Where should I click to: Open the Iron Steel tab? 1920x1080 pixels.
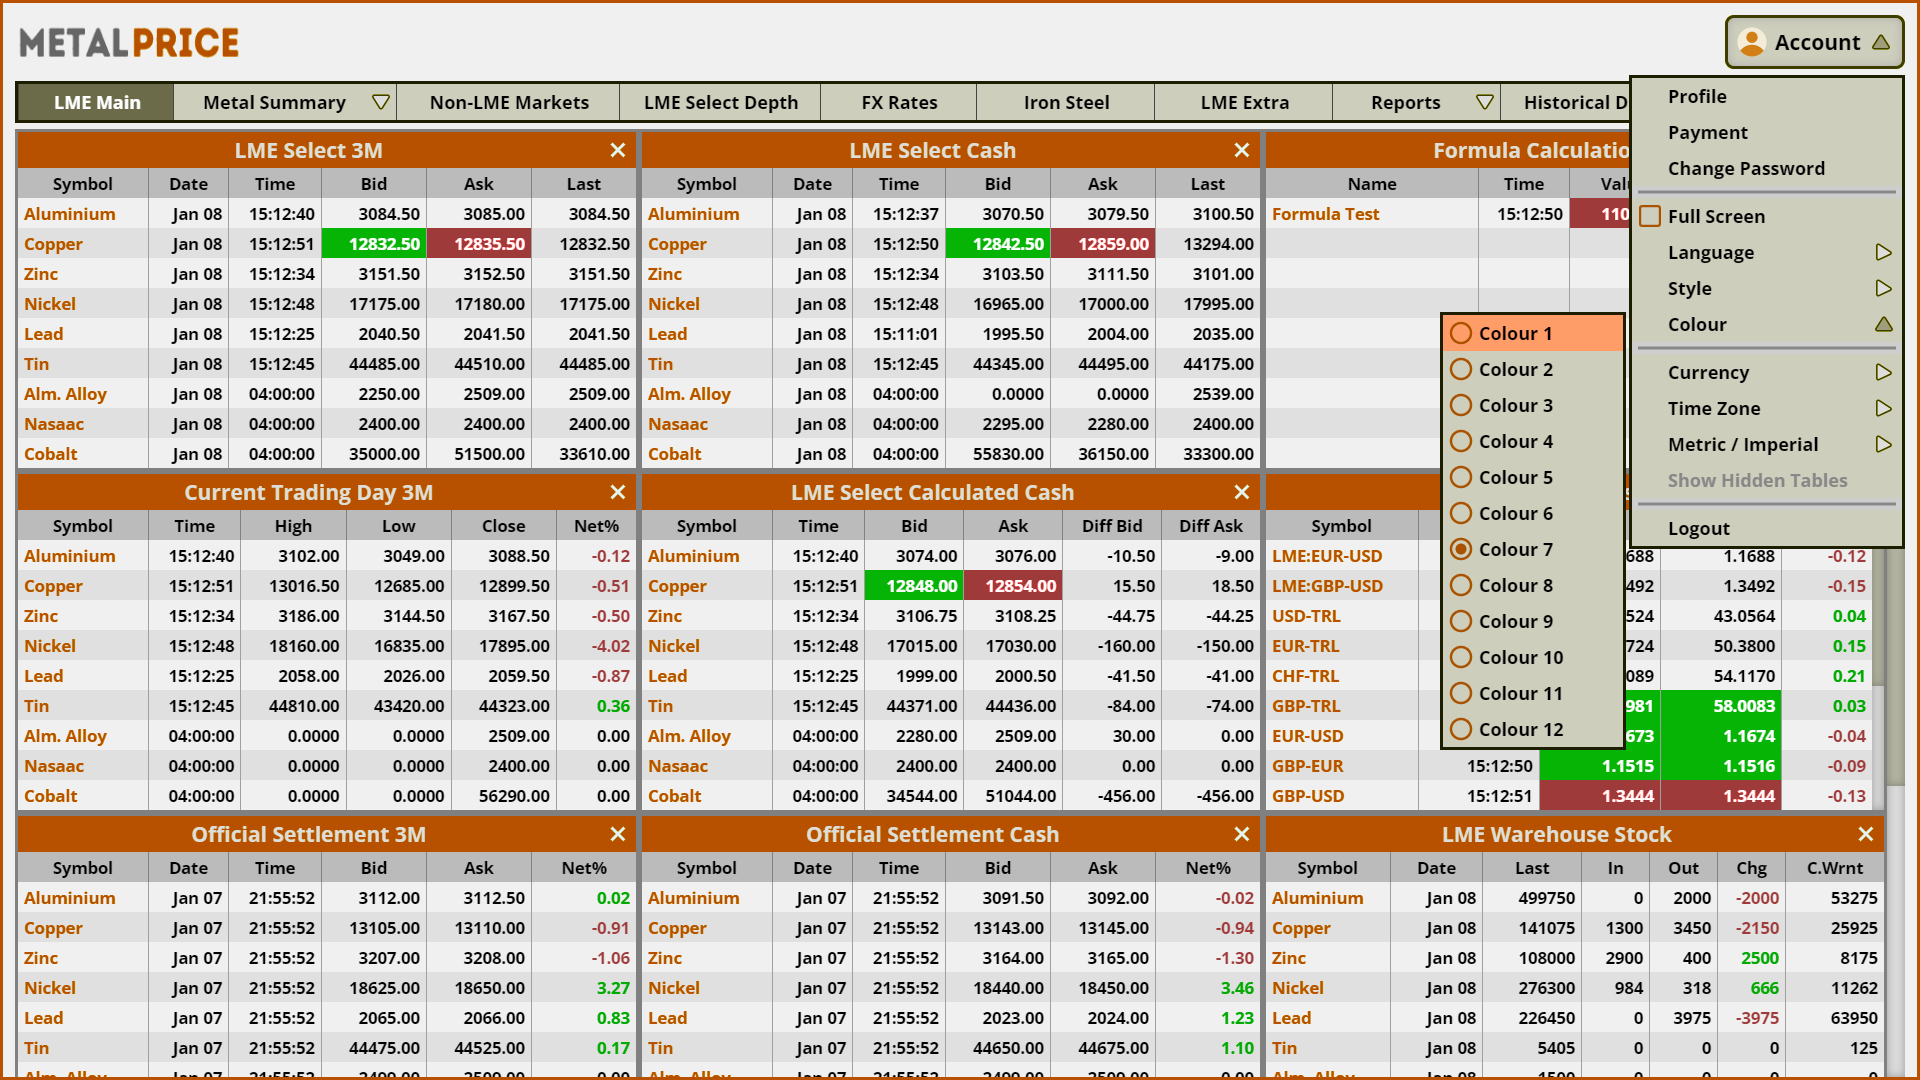[x=1066, y=102]
